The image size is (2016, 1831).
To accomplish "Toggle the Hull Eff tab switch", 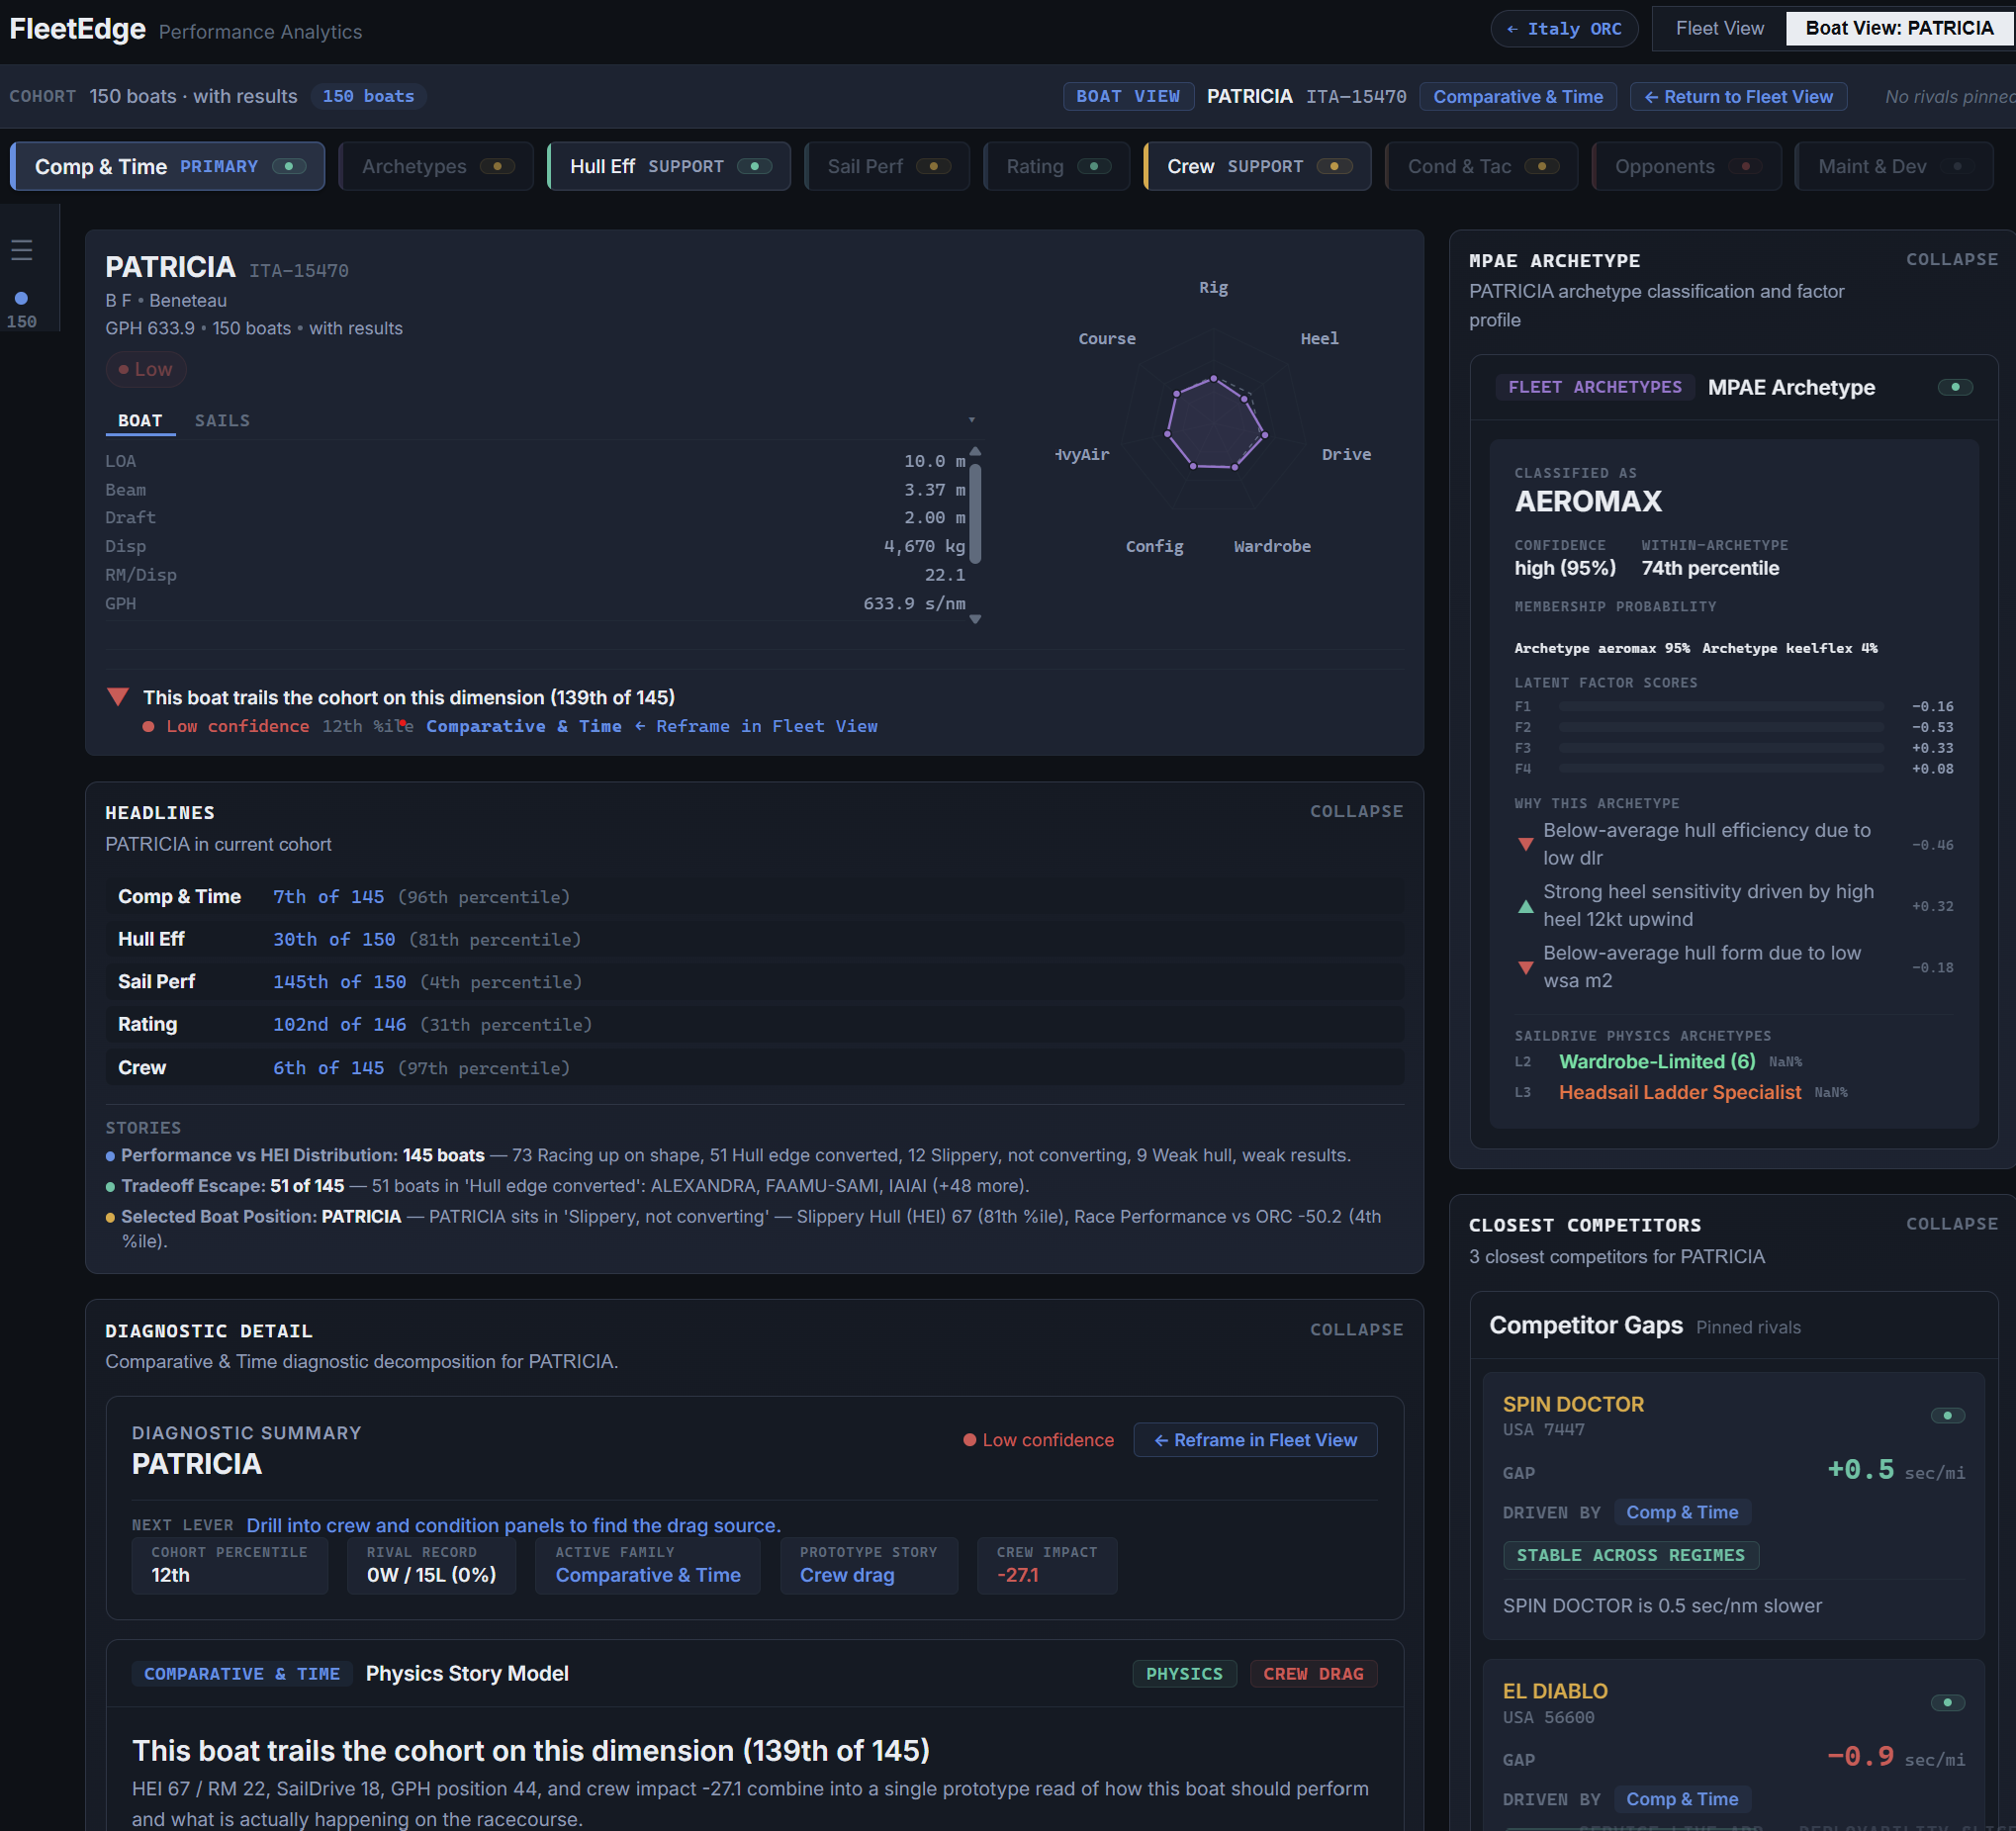I will [754, 166].
